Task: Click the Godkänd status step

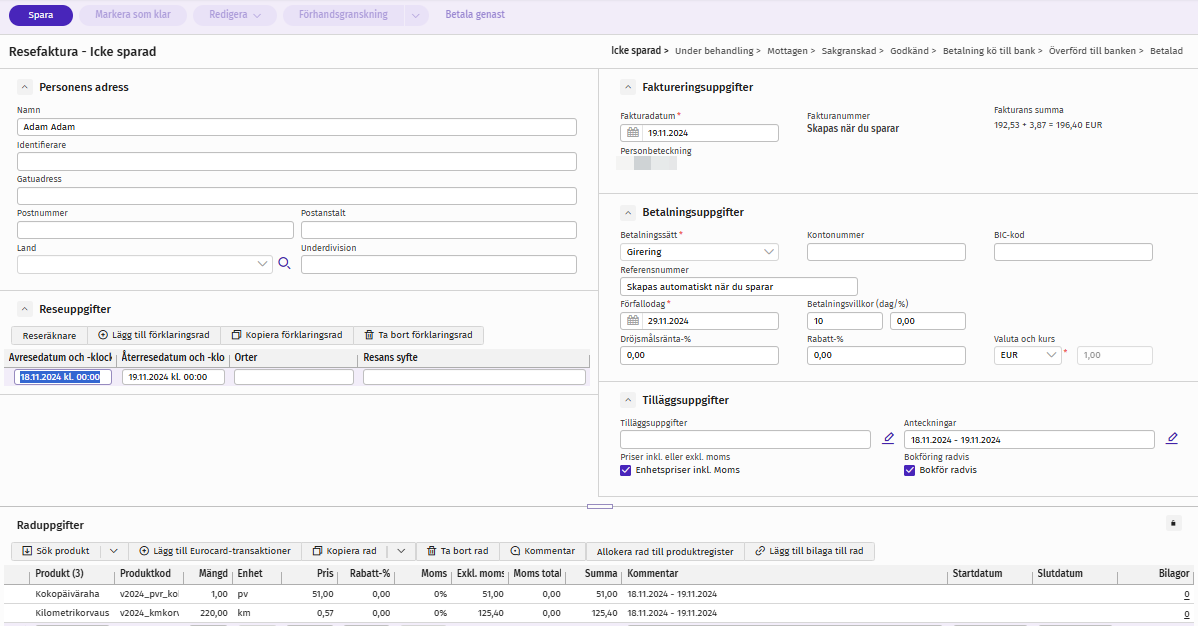Action: pyautogui.click(x=909, y=51)
